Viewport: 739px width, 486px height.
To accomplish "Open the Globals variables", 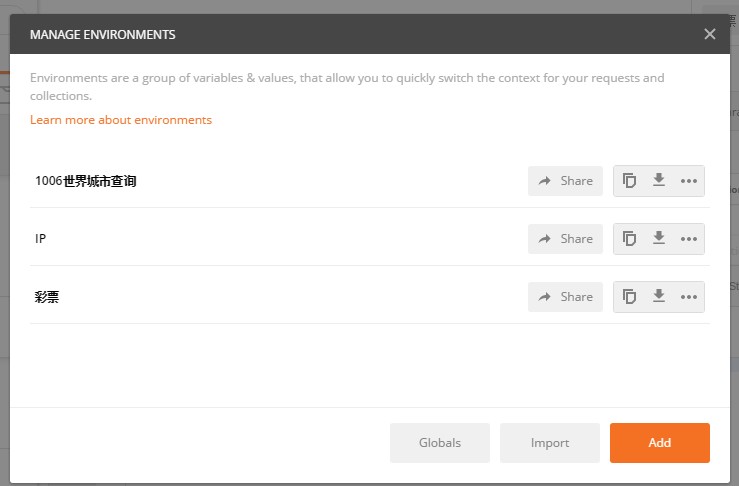I will point(440,443).
